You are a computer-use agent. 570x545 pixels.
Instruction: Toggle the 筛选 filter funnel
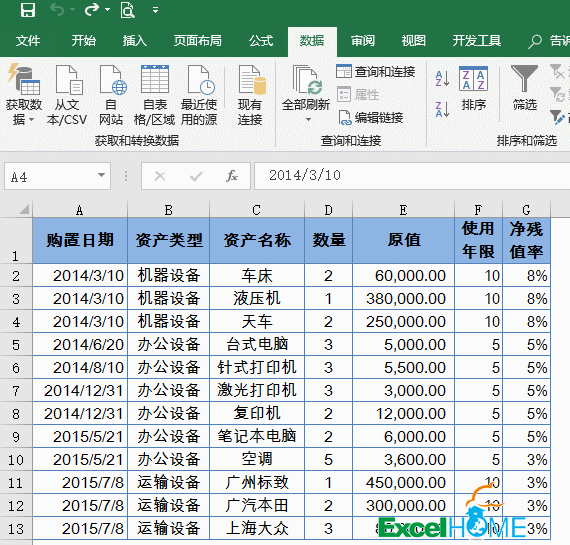[x=524, y=88]
